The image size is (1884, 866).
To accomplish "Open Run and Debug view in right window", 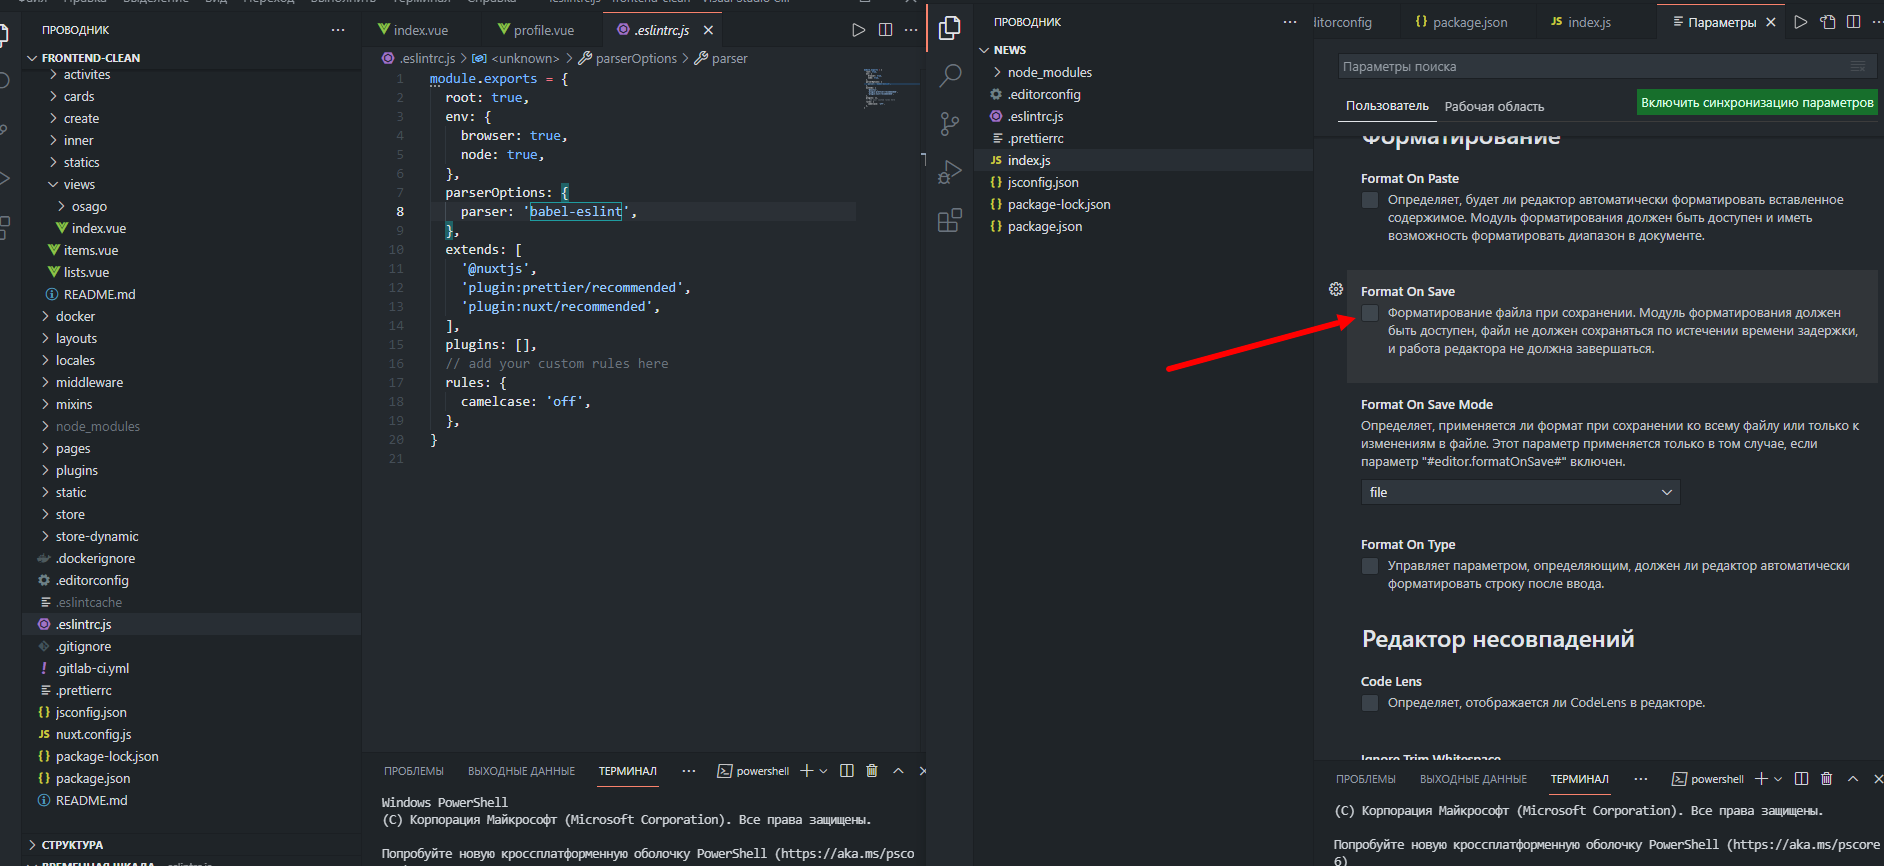I will coord(950,173).
